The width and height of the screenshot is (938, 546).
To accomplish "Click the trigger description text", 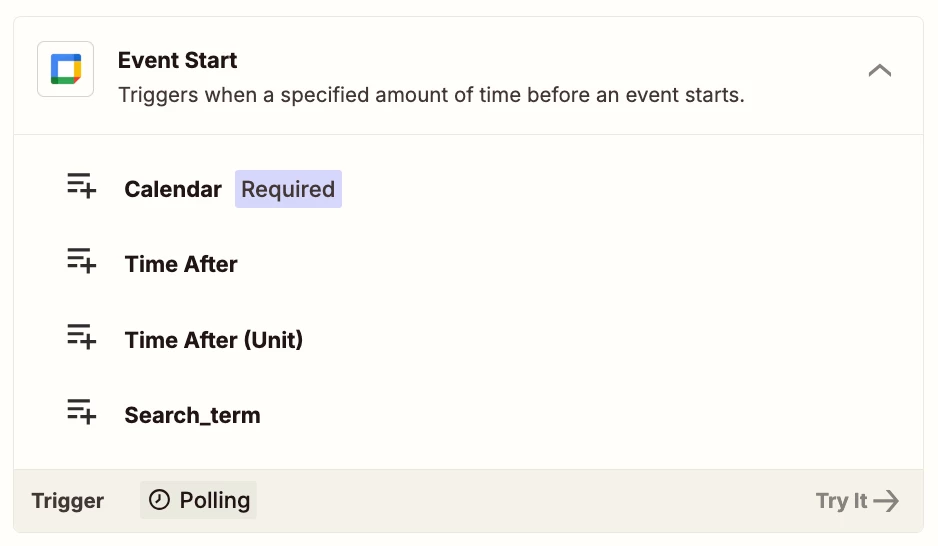I will pos(431,95).
